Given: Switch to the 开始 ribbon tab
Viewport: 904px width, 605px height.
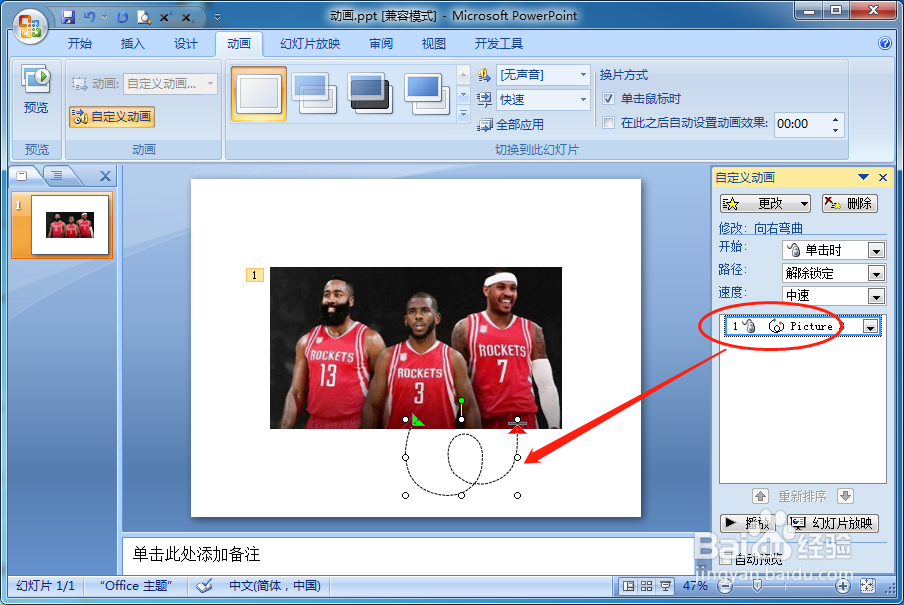Looking at the screenshot, I should coord(80,44).
